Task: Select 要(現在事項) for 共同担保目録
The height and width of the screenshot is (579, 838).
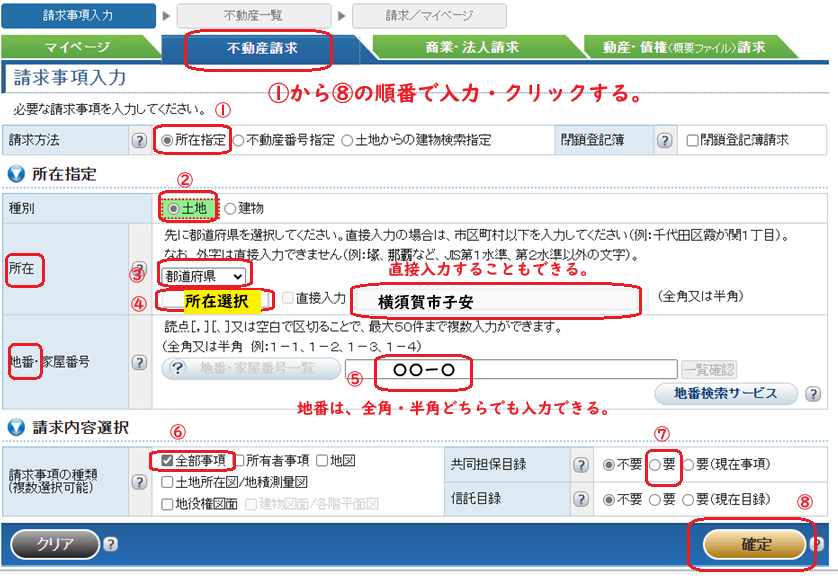Action: (x=688, y=465)
